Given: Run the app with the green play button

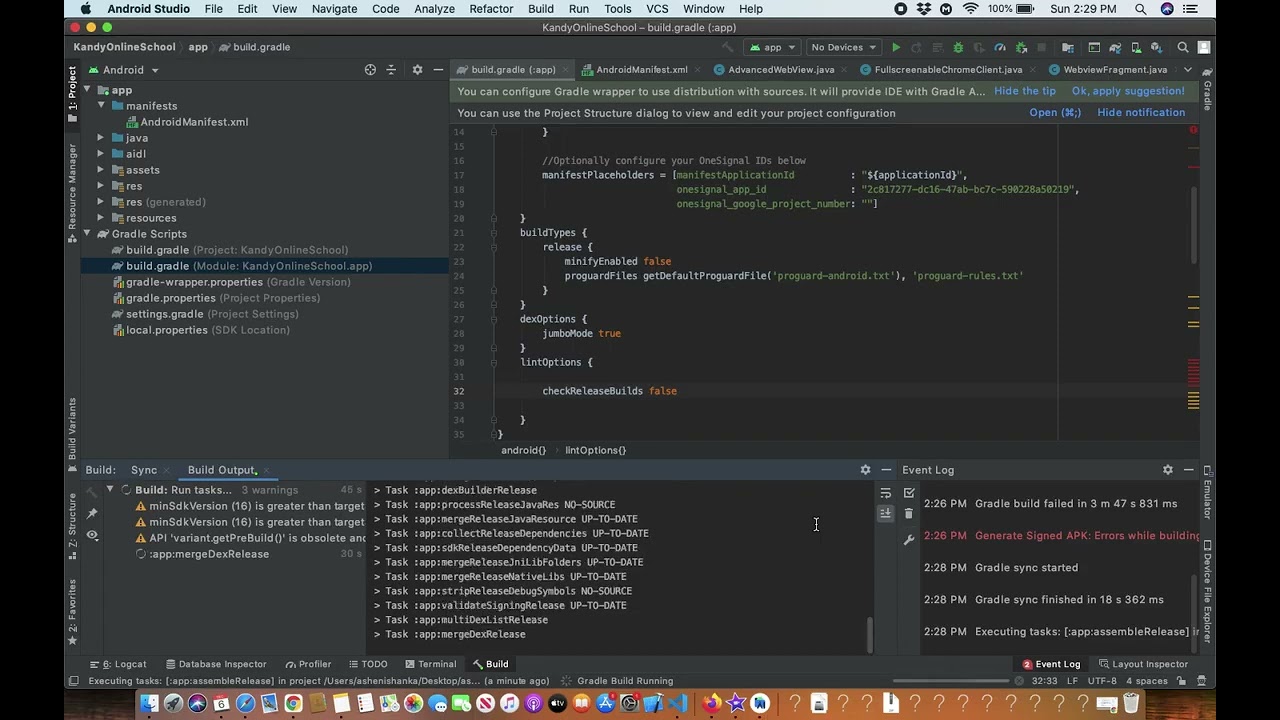Looking at the screenshot, I should (x=896, y=47).
